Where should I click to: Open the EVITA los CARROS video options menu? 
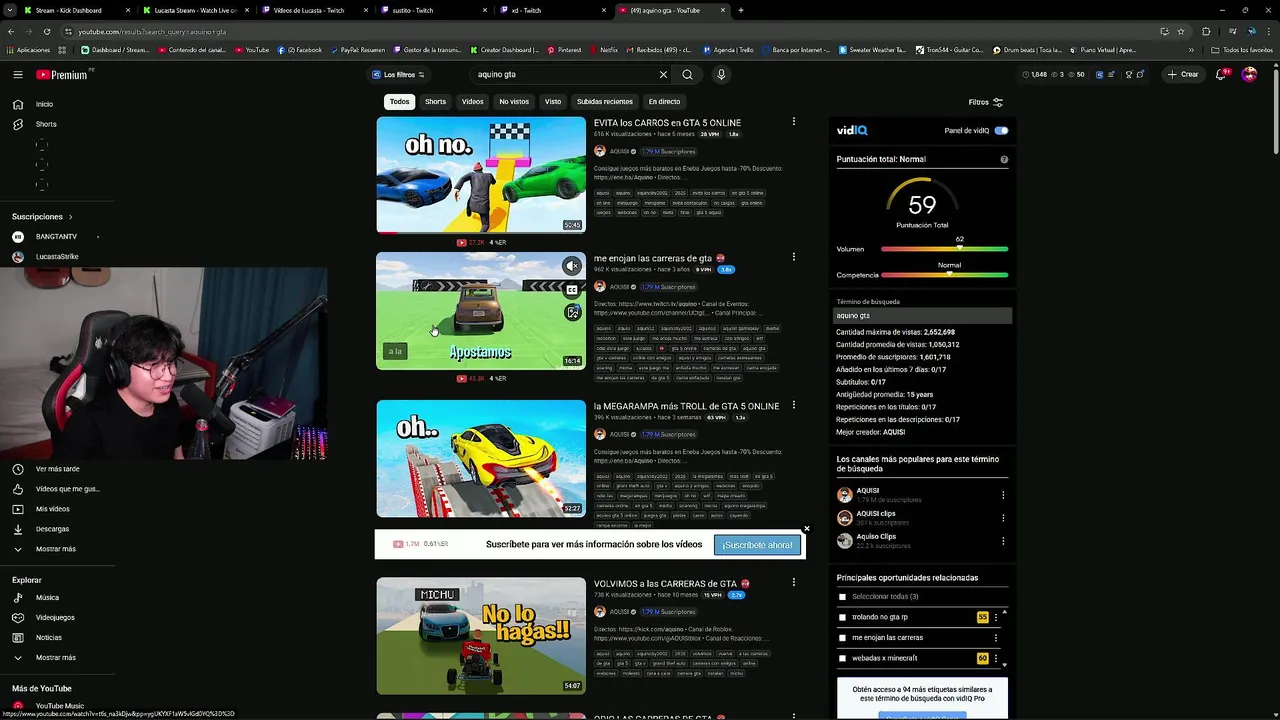(794, 122)
